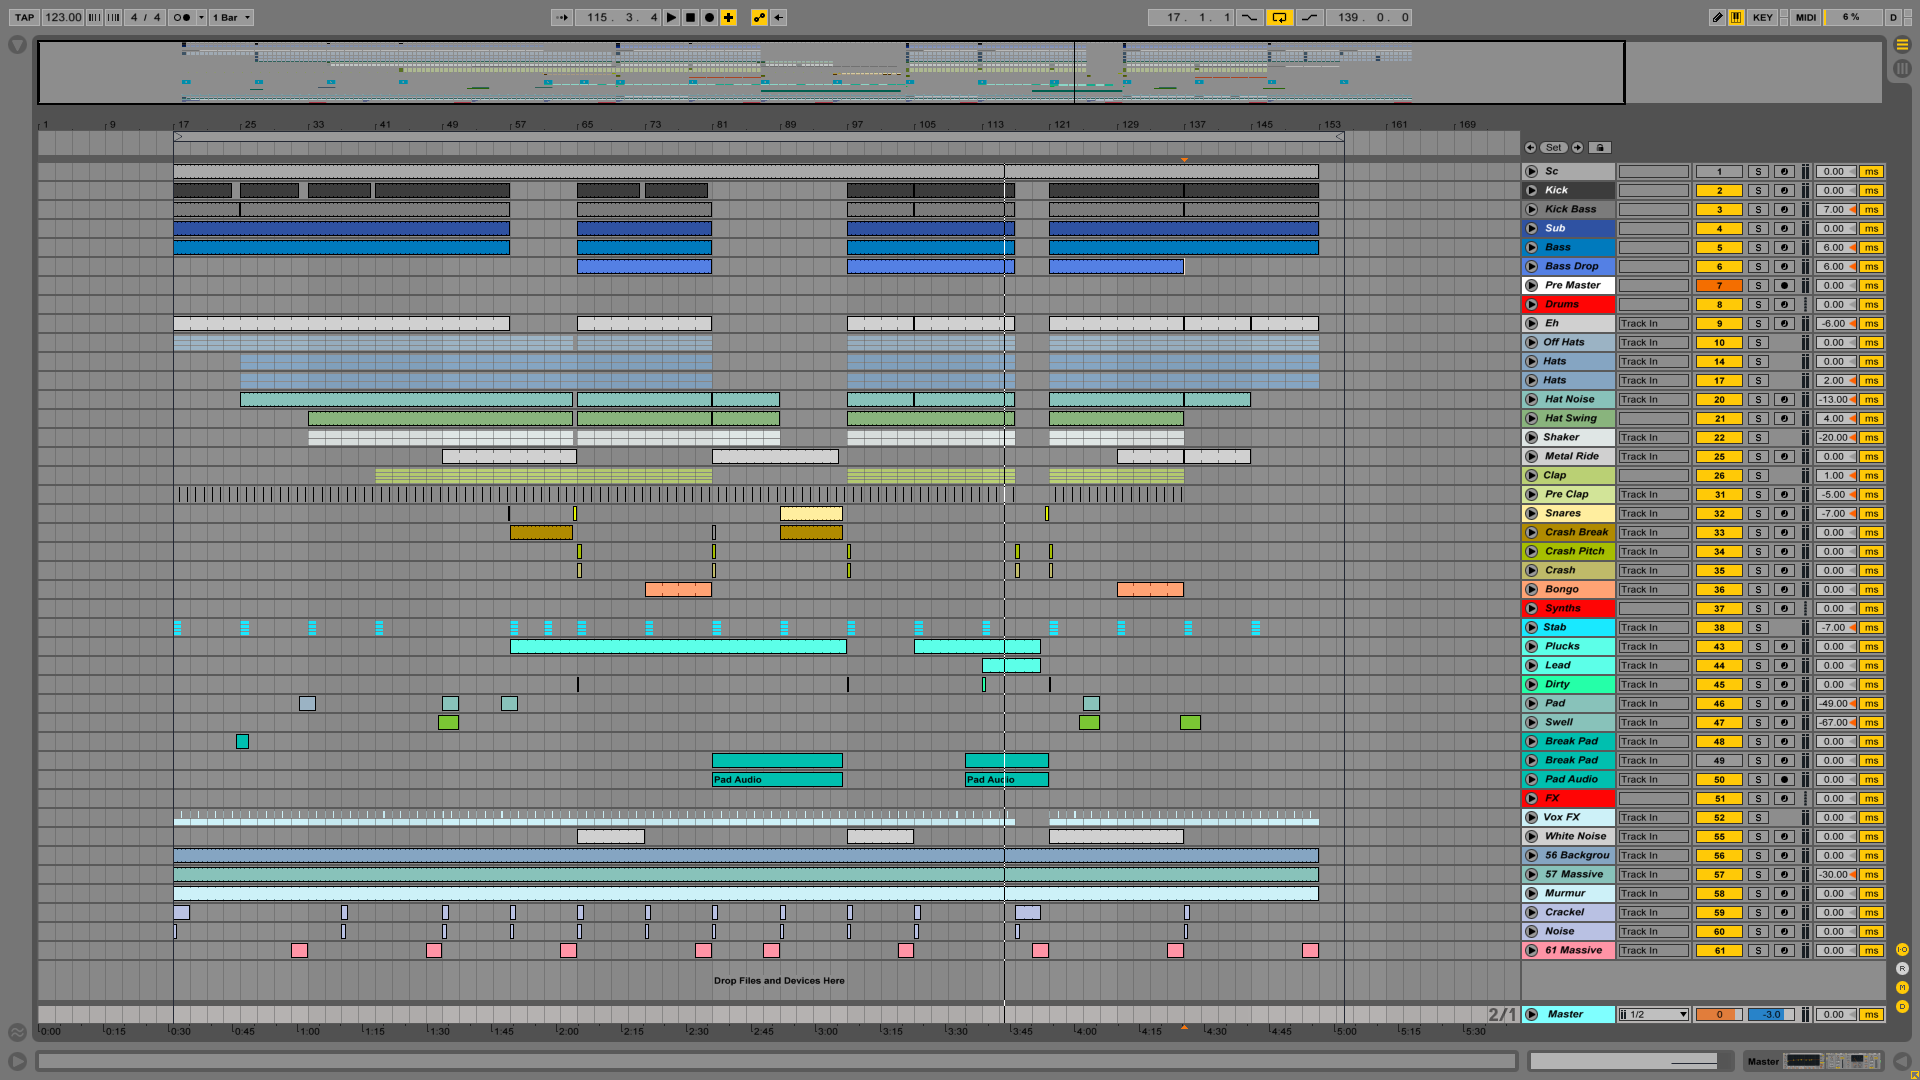Toggle the ms delay unit on Sc track
1920x1080 pixels.
click(1871, 171)
